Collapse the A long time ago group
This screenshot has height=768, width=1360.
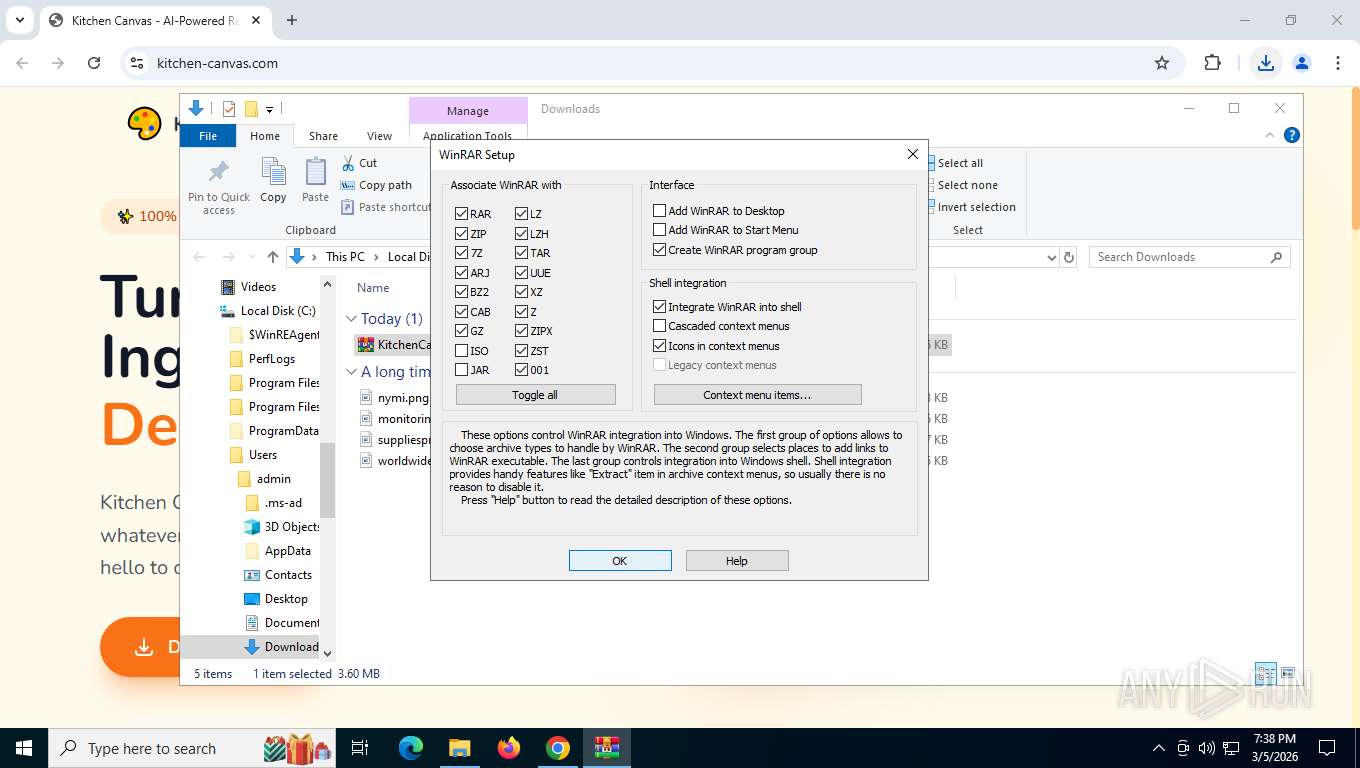pyautogui.click(x=351, y=372)
